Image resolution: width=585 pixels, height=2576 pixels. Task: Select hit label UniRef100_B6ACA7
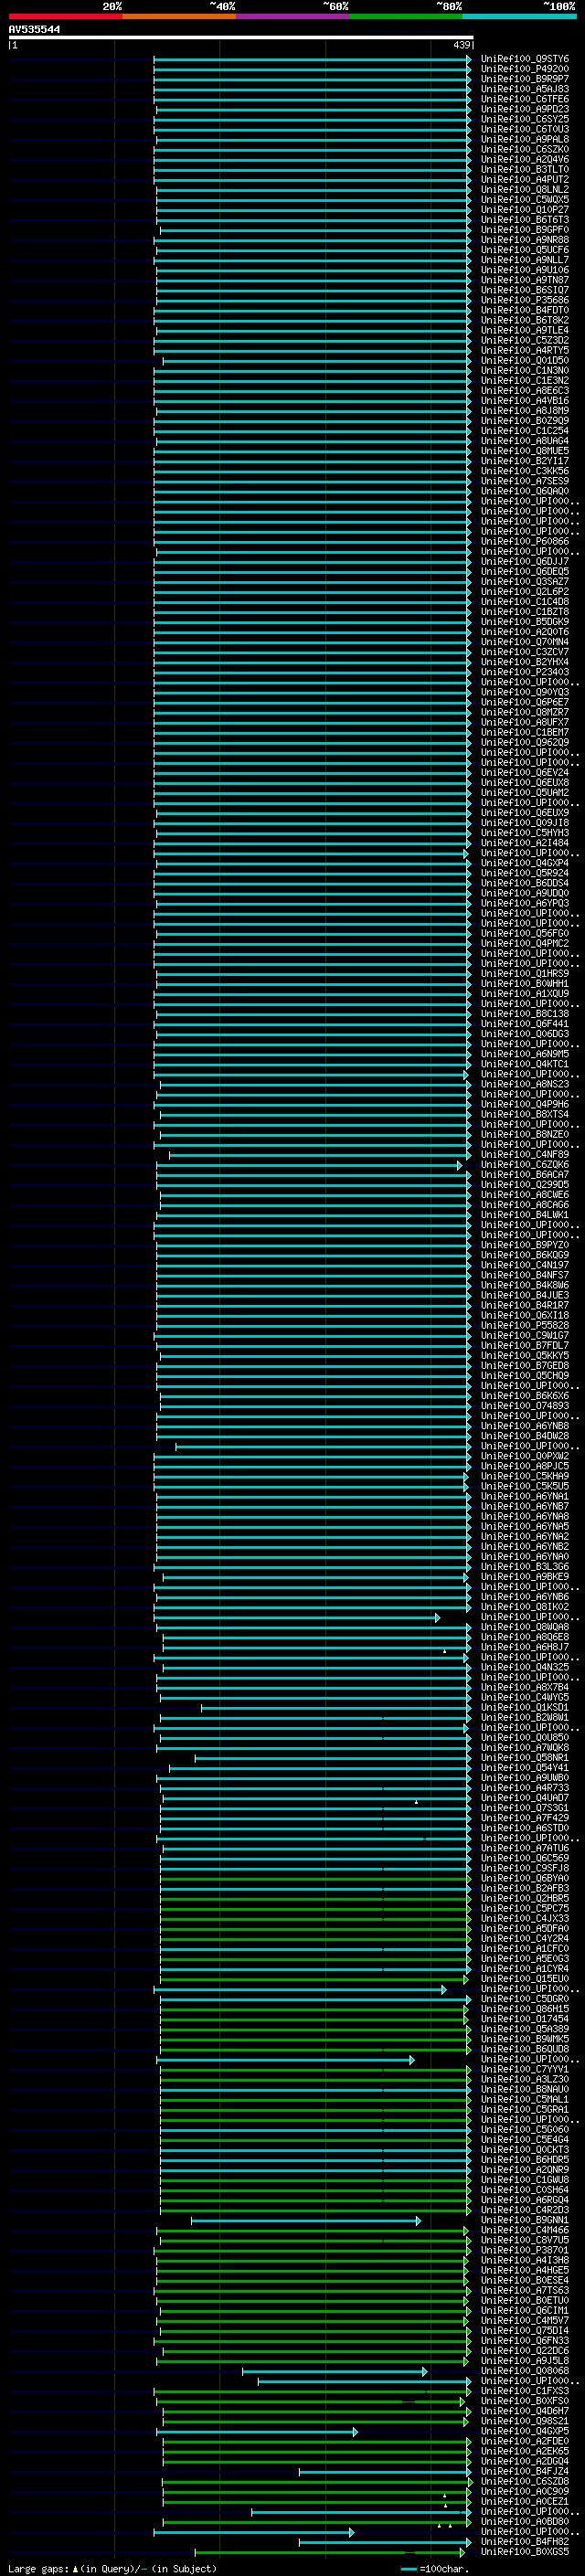[525, 1175]
